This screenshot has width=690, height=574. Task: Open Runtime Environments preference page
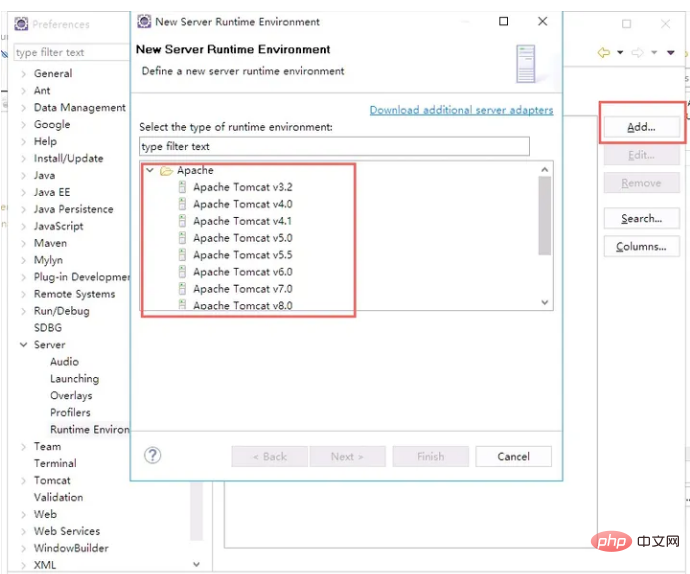(x=90, y=430)
